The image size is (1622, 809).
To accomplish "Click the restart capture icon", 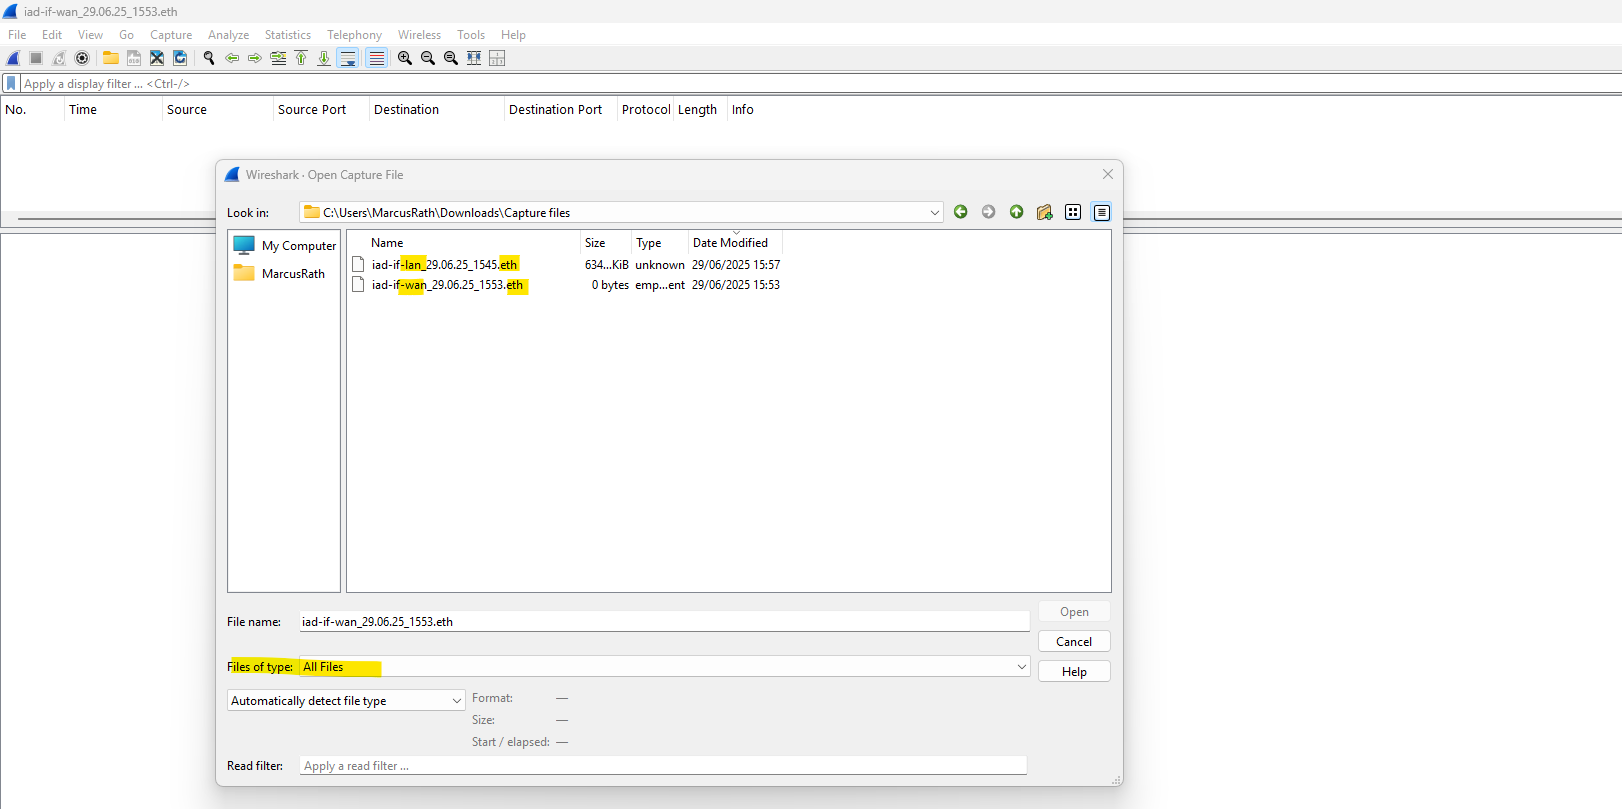I will point(59,58).
